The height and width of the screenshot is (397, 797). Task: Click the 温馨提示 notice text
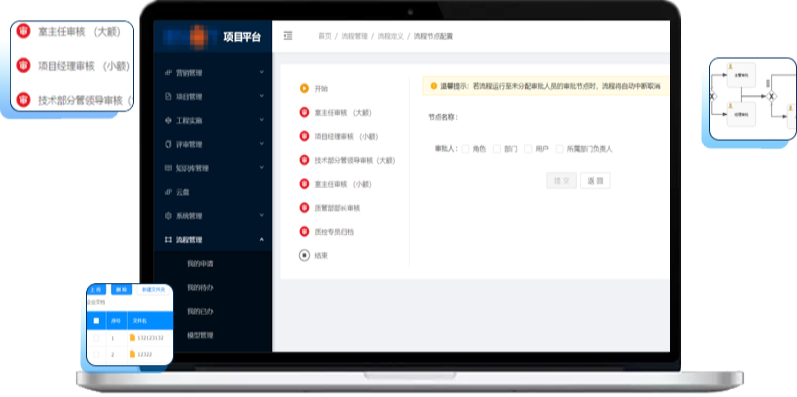click(550, 86)
